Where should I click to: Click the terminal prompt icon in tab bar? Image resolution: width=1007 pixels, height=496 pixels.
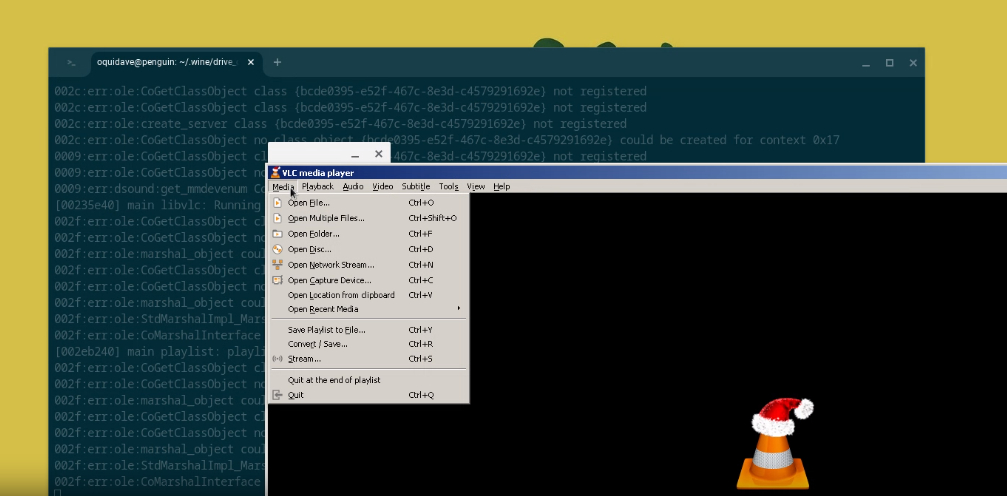pos(71,62)
